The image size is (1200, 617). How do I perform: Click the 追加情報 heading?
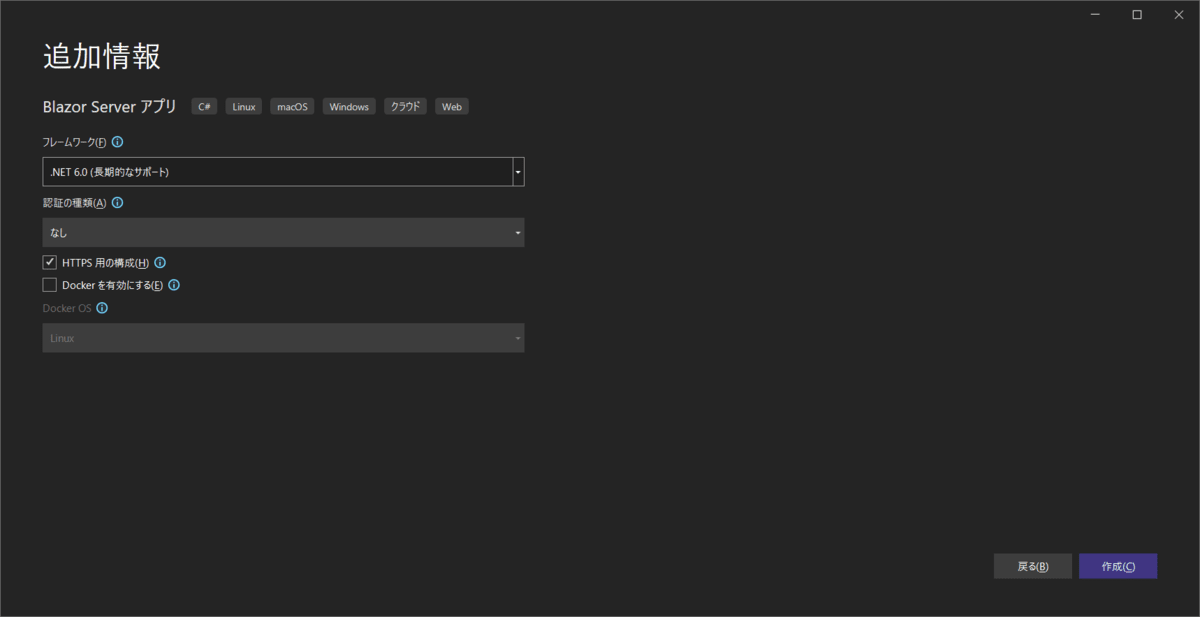(102, 56)
